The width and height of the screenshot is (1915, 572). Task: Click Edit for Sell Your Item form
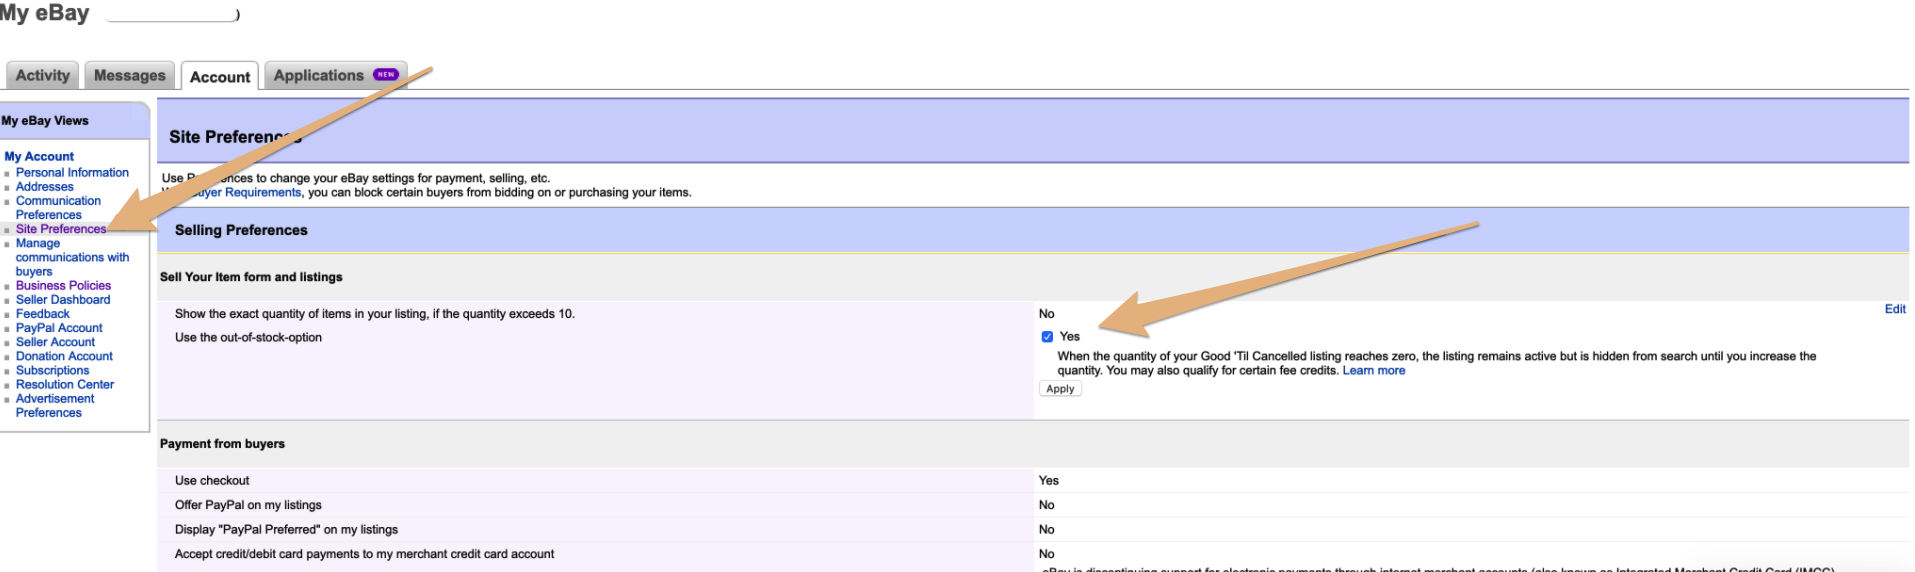[x=1894, y=309]
